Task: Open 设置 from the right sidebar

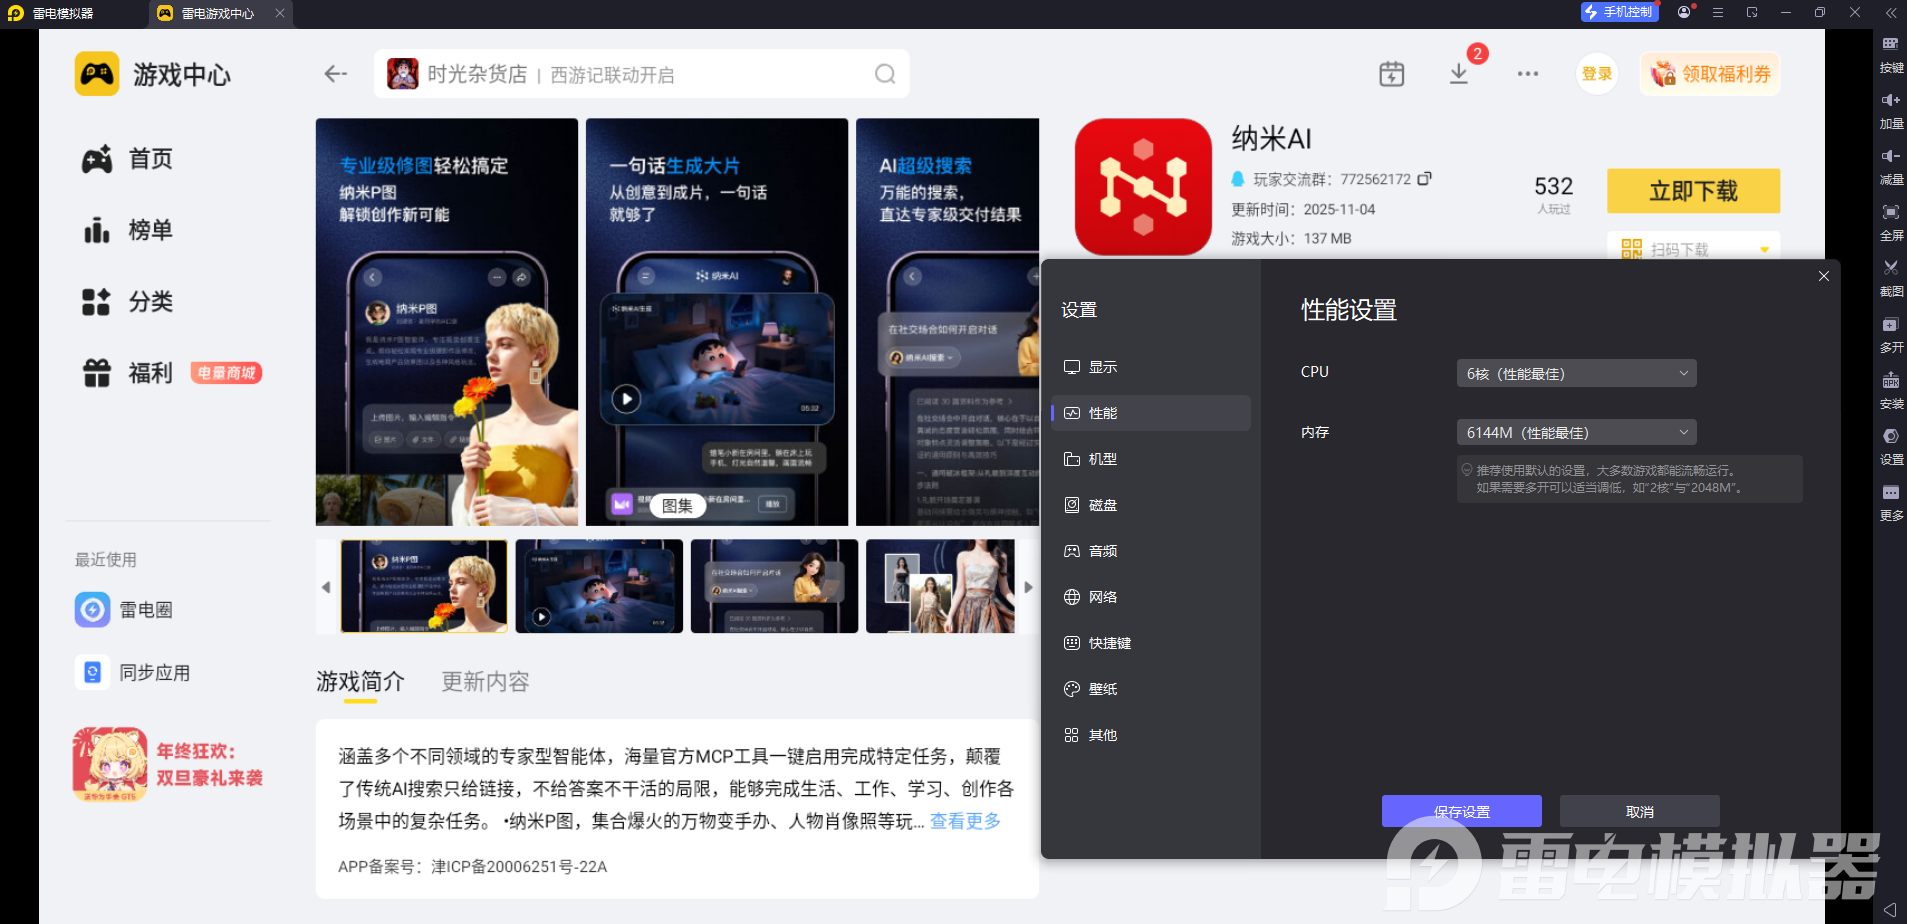Action: pos(1891,447)
